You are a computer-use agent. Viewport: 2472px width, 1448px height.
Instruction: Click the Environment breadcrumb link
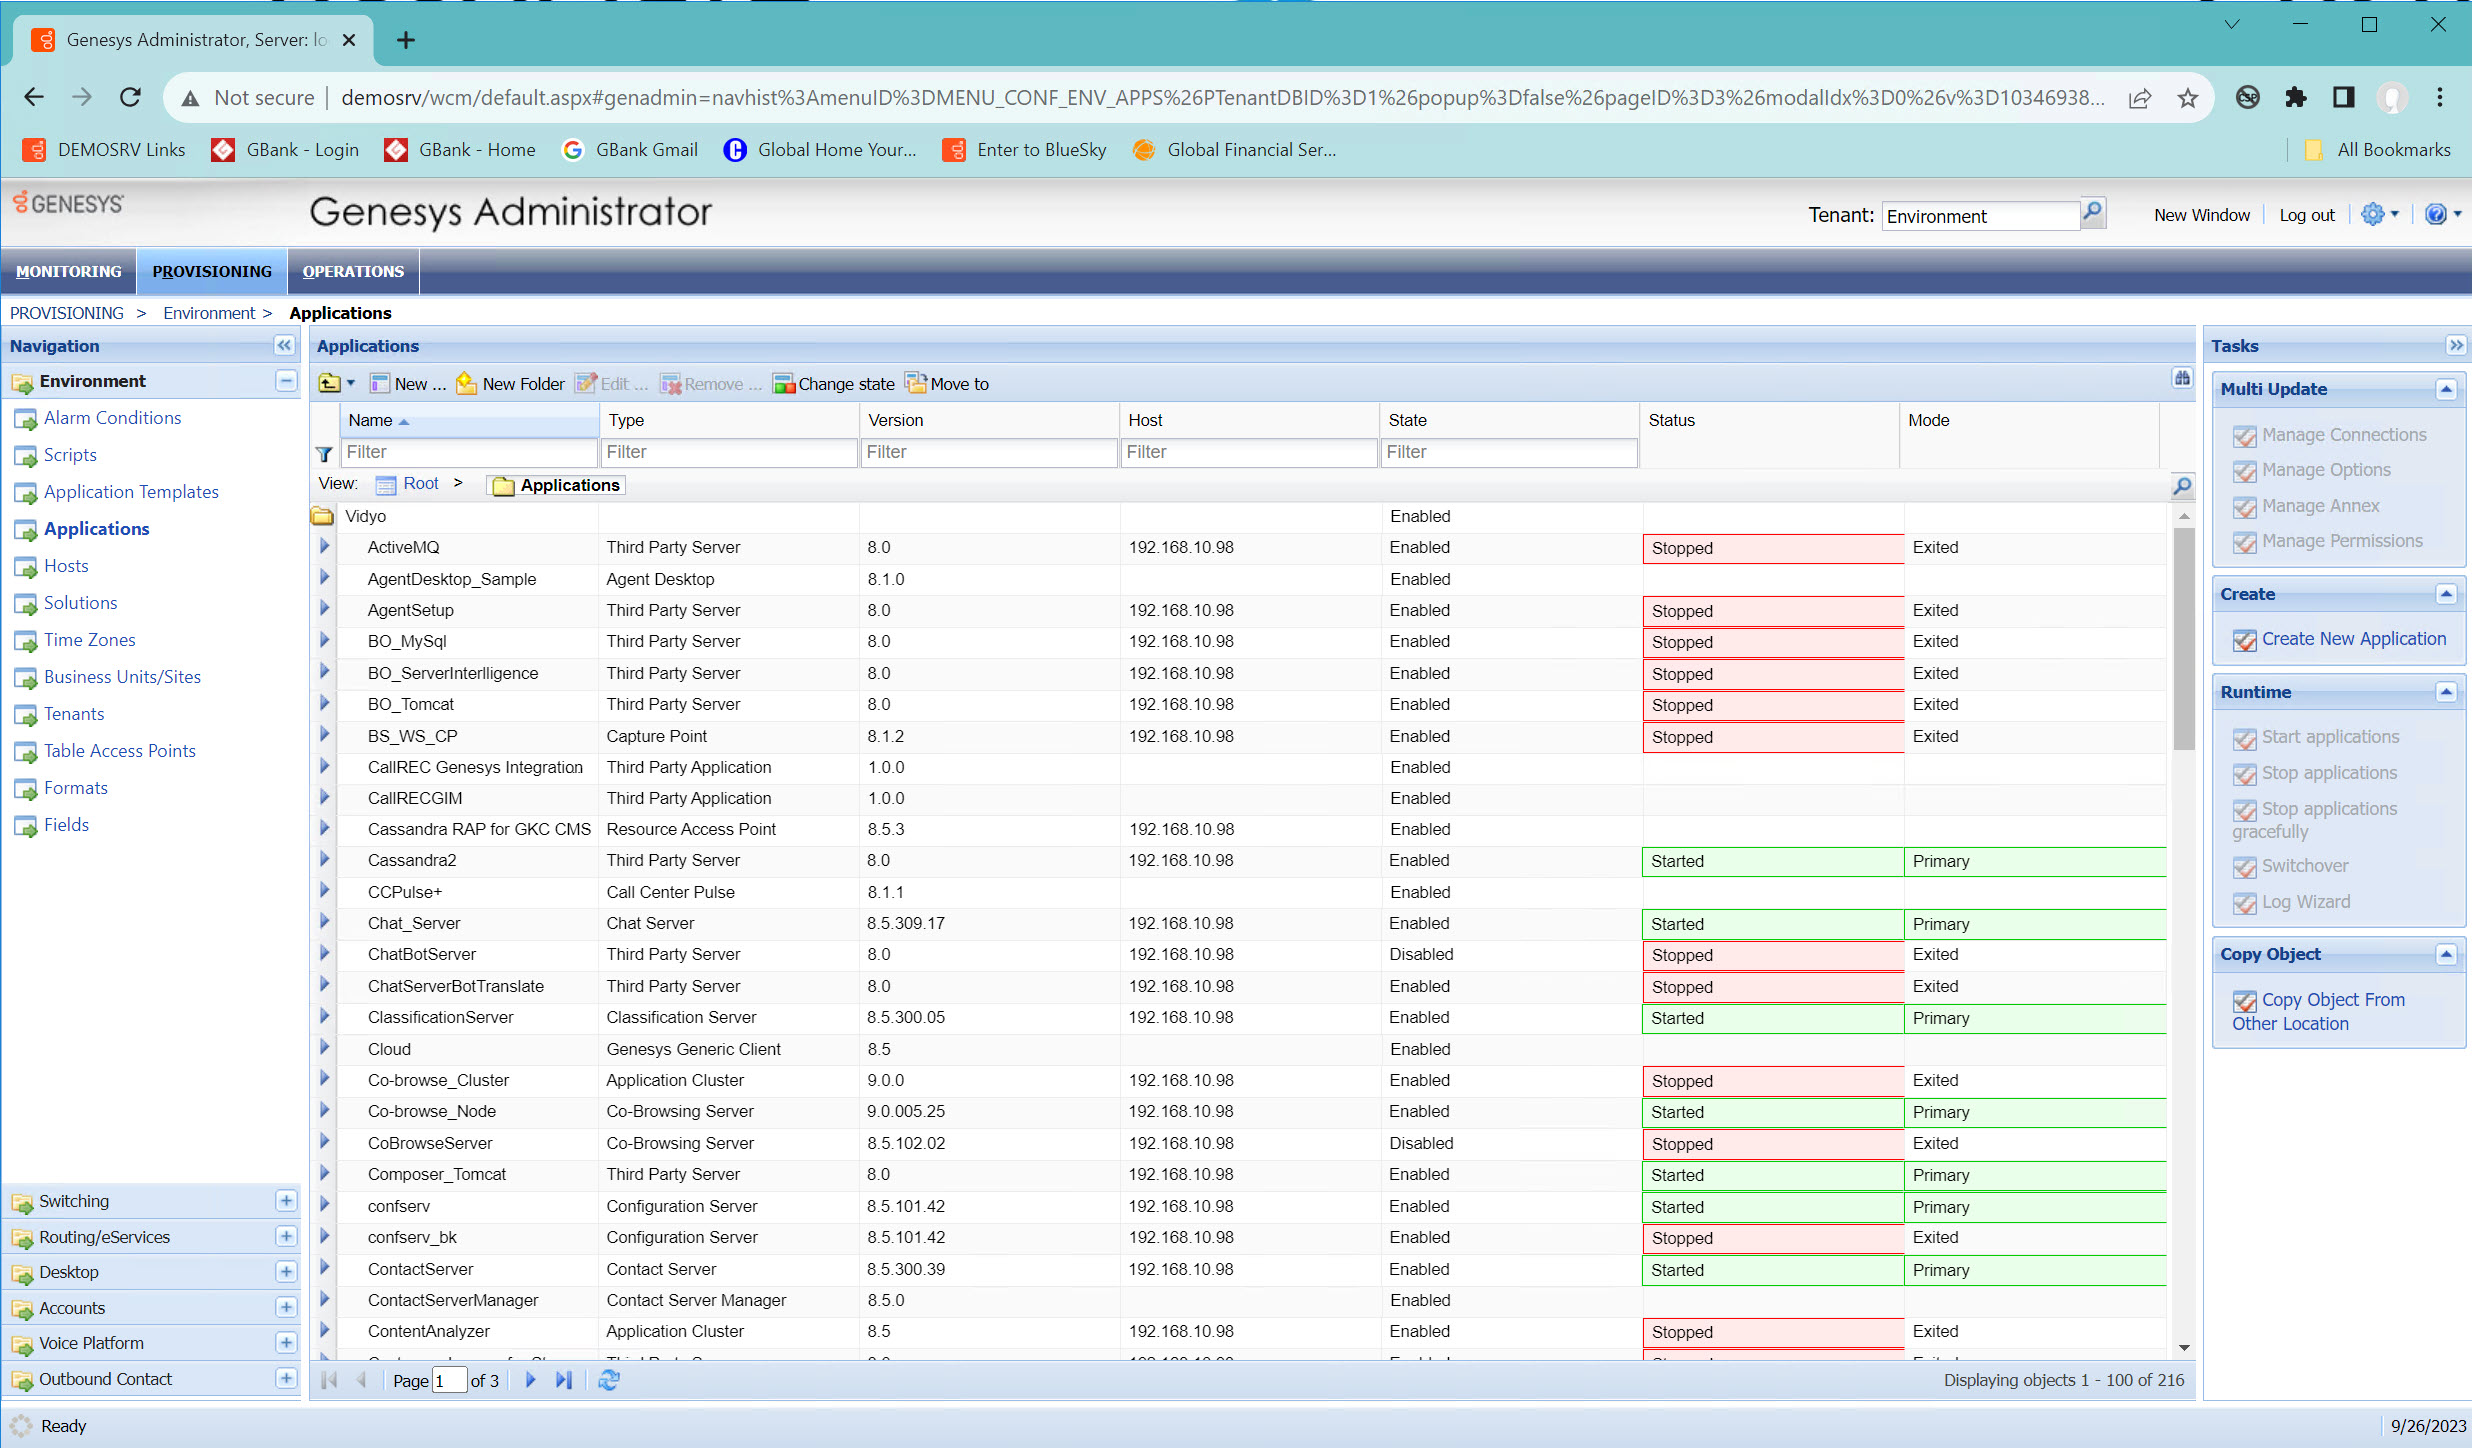209,313
